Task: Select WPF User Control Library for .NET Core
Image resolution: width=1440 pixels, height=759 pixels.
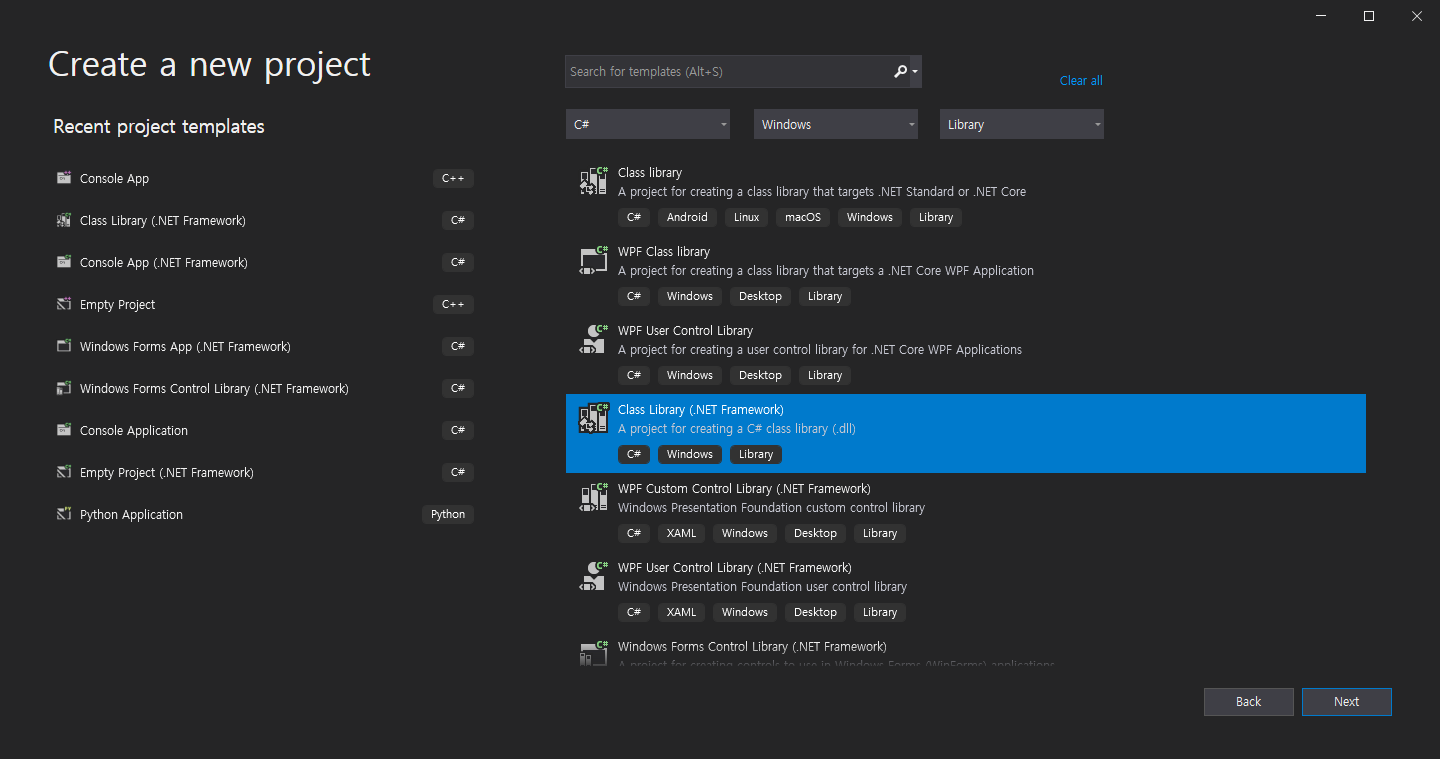Action: point(685,330)
